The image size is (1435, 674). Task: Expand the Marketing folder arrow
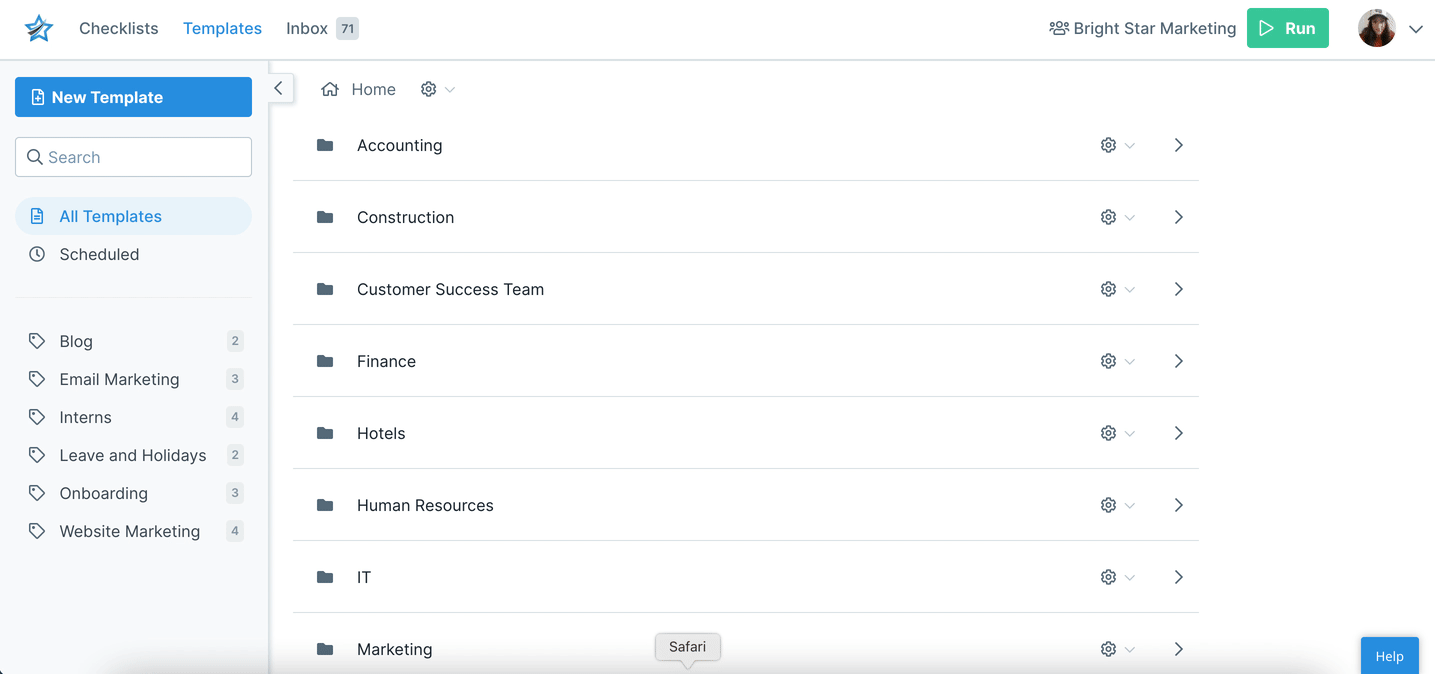[x=1179, y=649]
